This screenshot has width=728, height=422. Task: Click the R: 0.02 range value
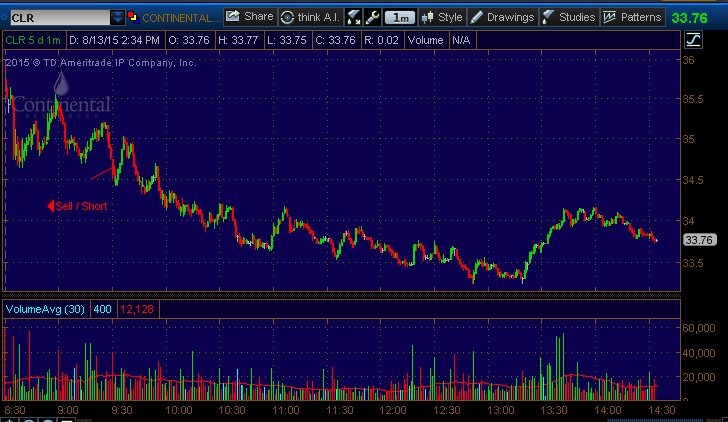tap(381, 40)
